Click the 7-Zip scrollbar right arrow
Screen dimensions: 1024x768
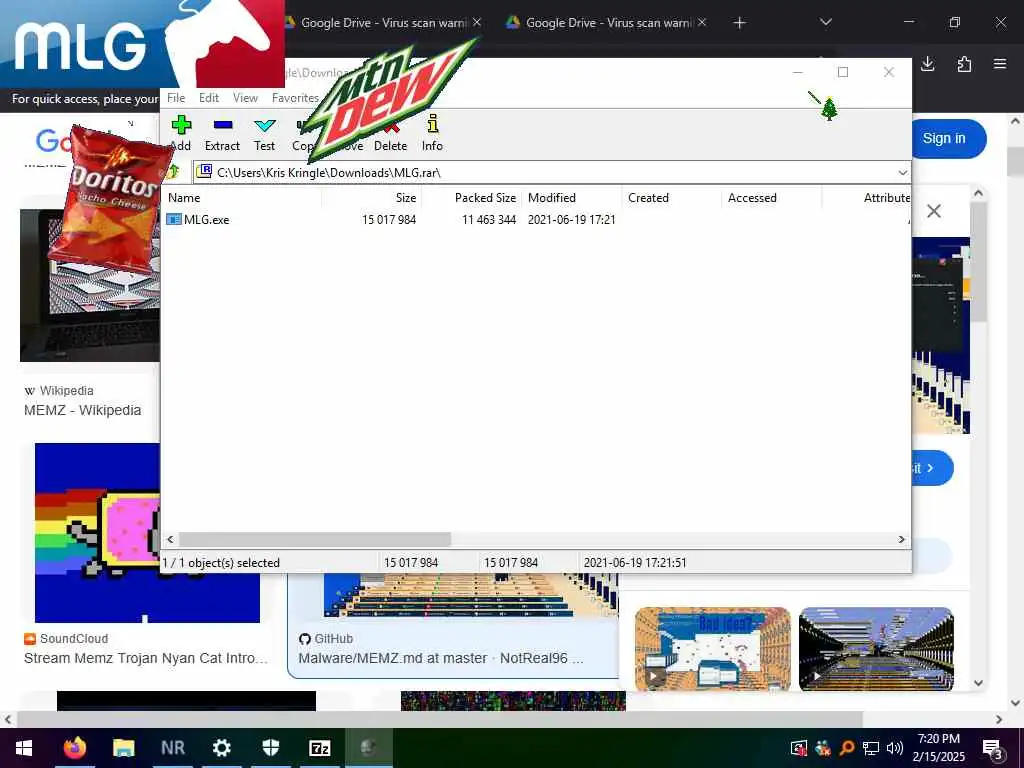(x=901, y=539)
